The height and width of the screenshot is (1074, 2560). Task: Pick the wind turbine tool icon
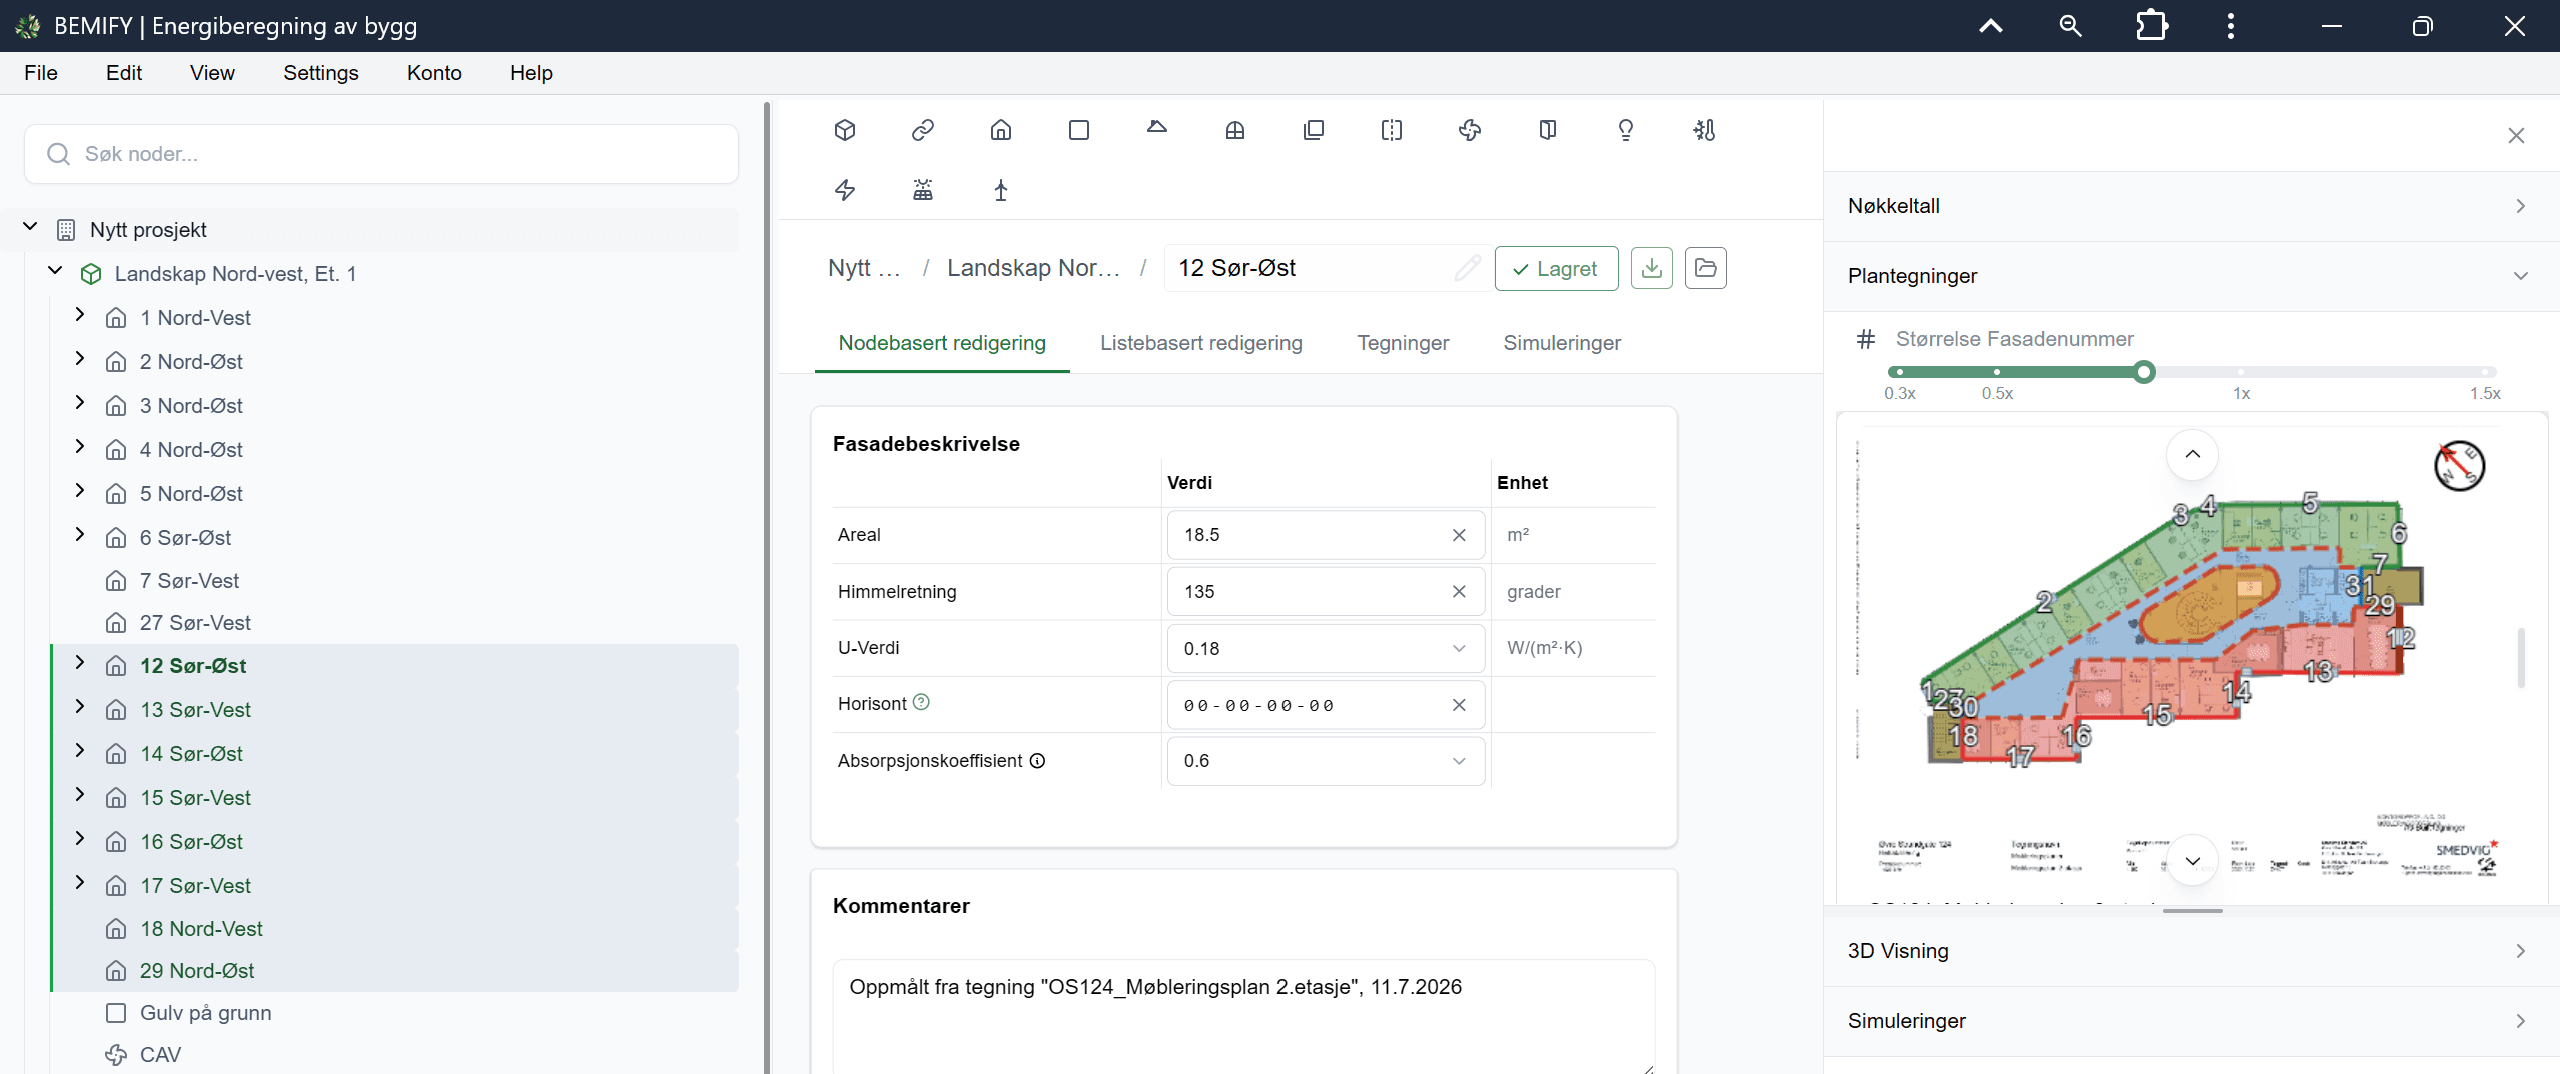(1001, 190)
